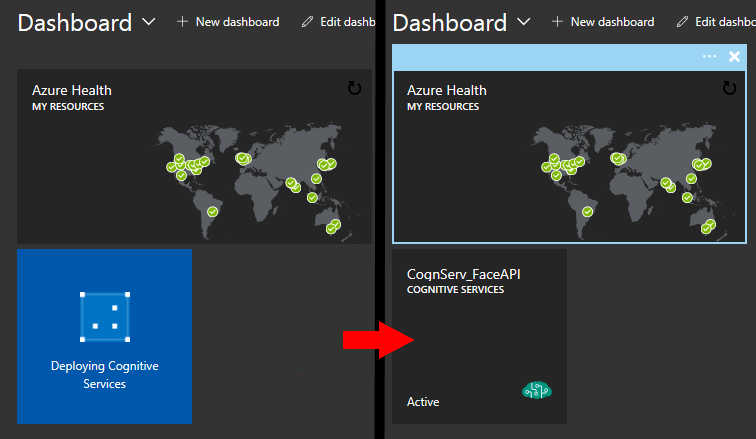Click the left Dashboard heading text
Screen dimensions: 756x439
coord(75,23)
